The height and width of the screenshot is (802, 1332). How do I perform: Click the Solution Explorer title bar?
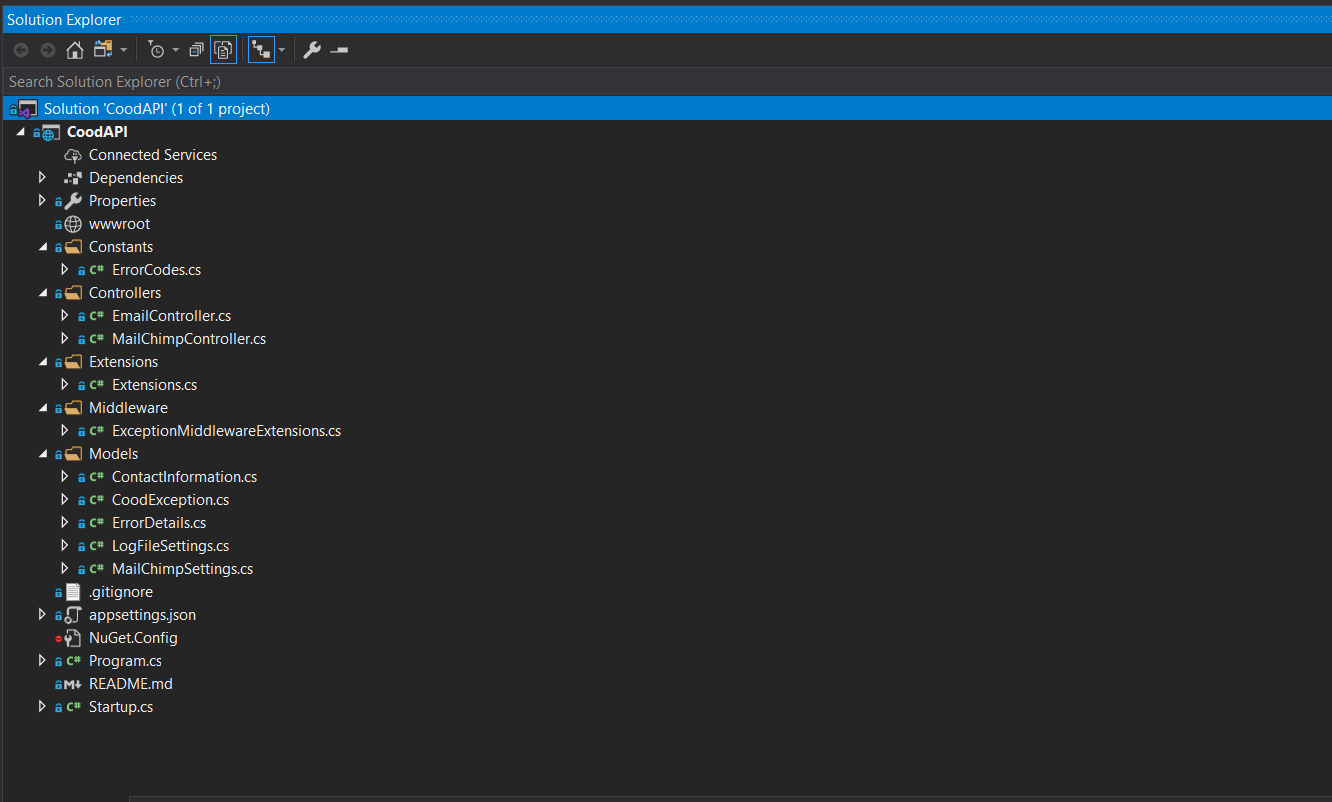pos(666,19)
